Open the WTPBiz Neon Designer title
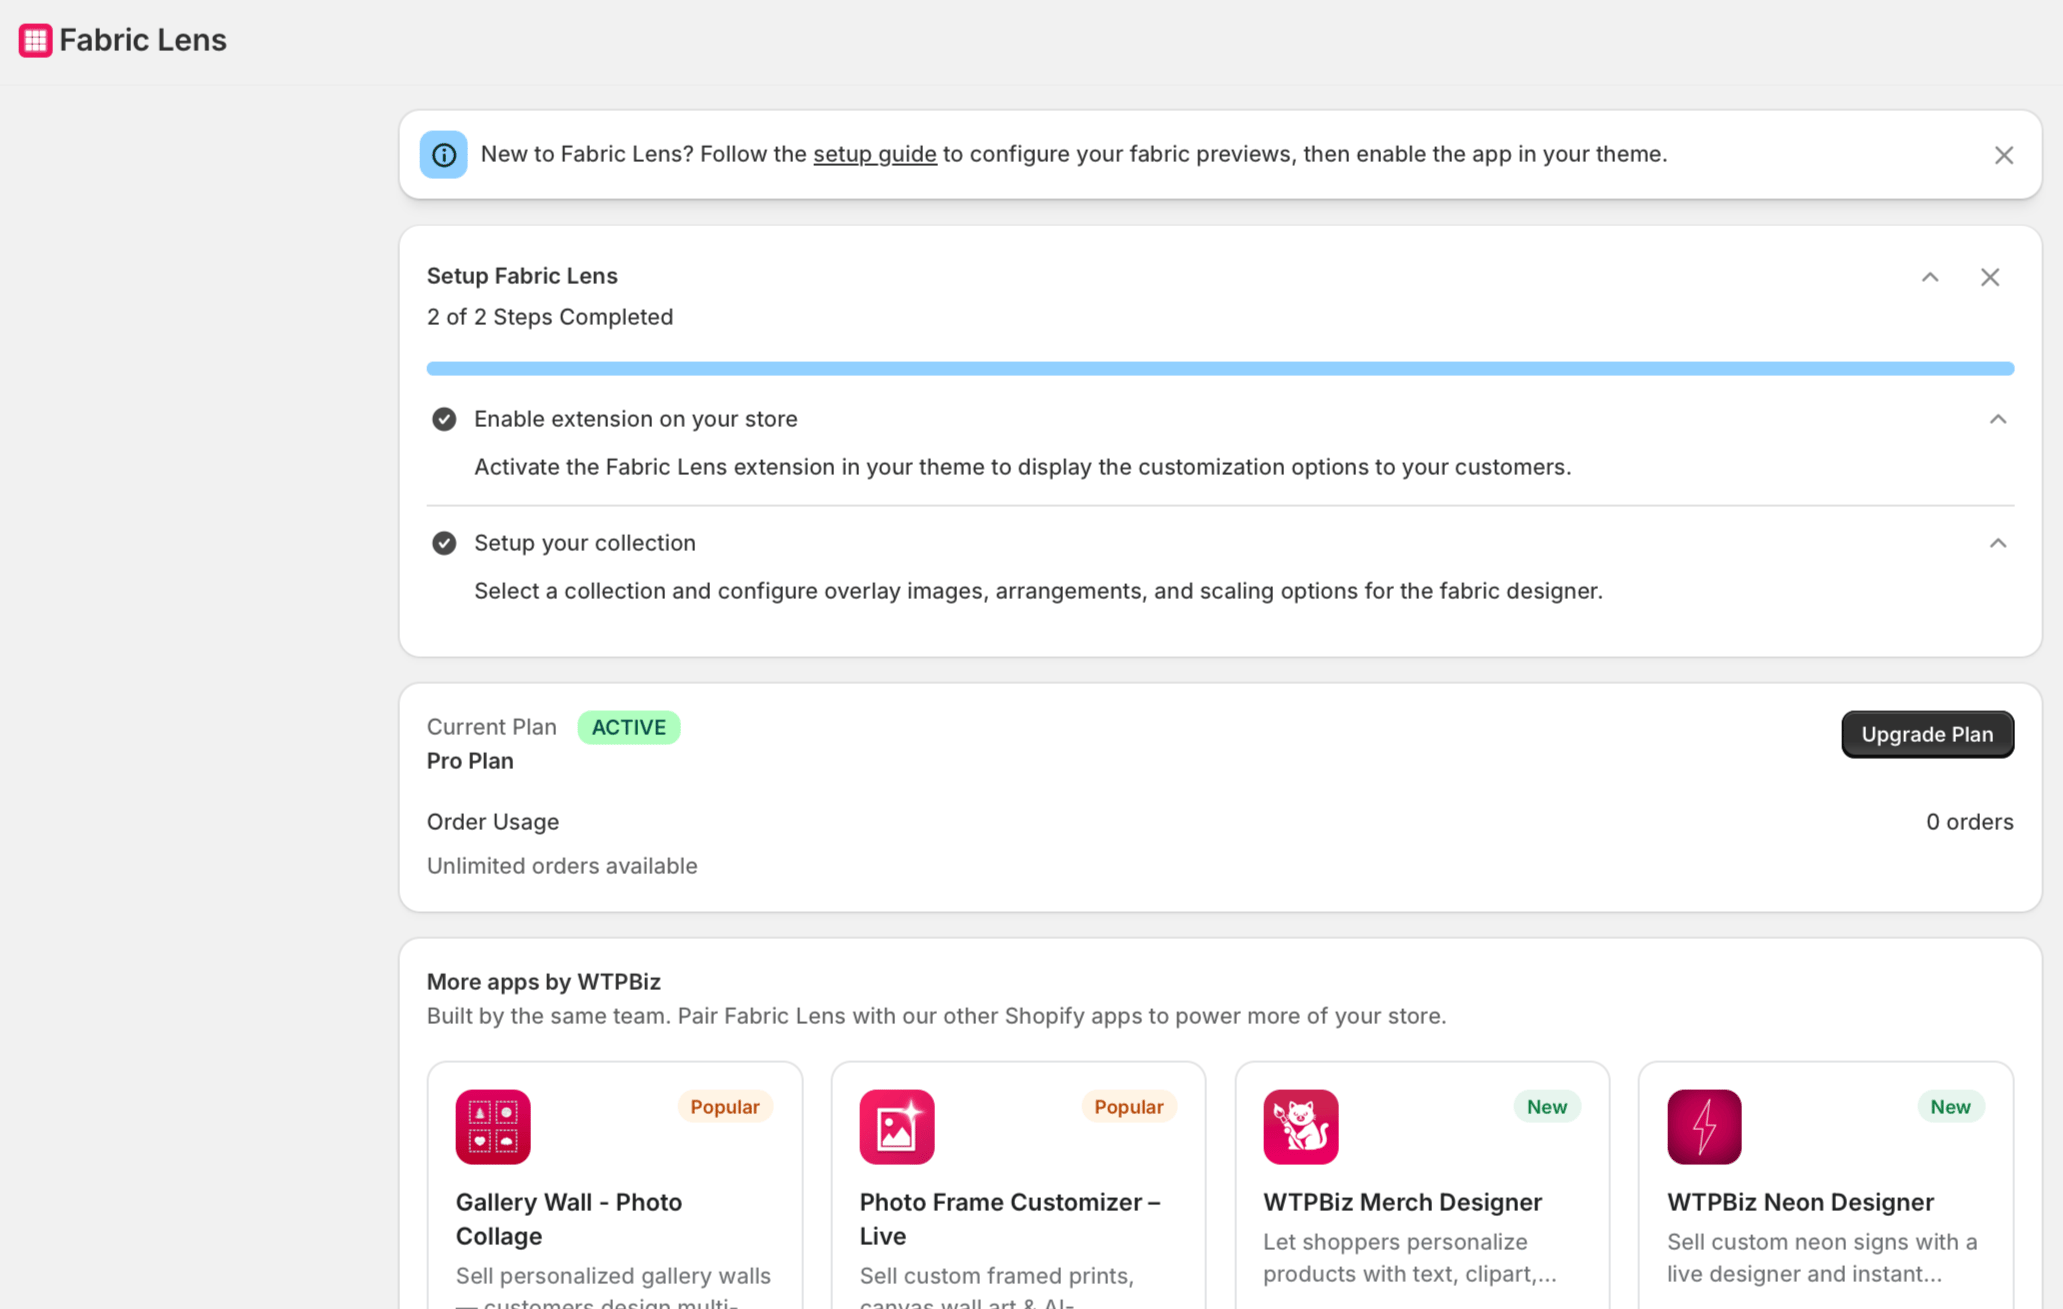Image resolution: width=2063 pixels, height=1309 pixels. click(1800, 1201)
